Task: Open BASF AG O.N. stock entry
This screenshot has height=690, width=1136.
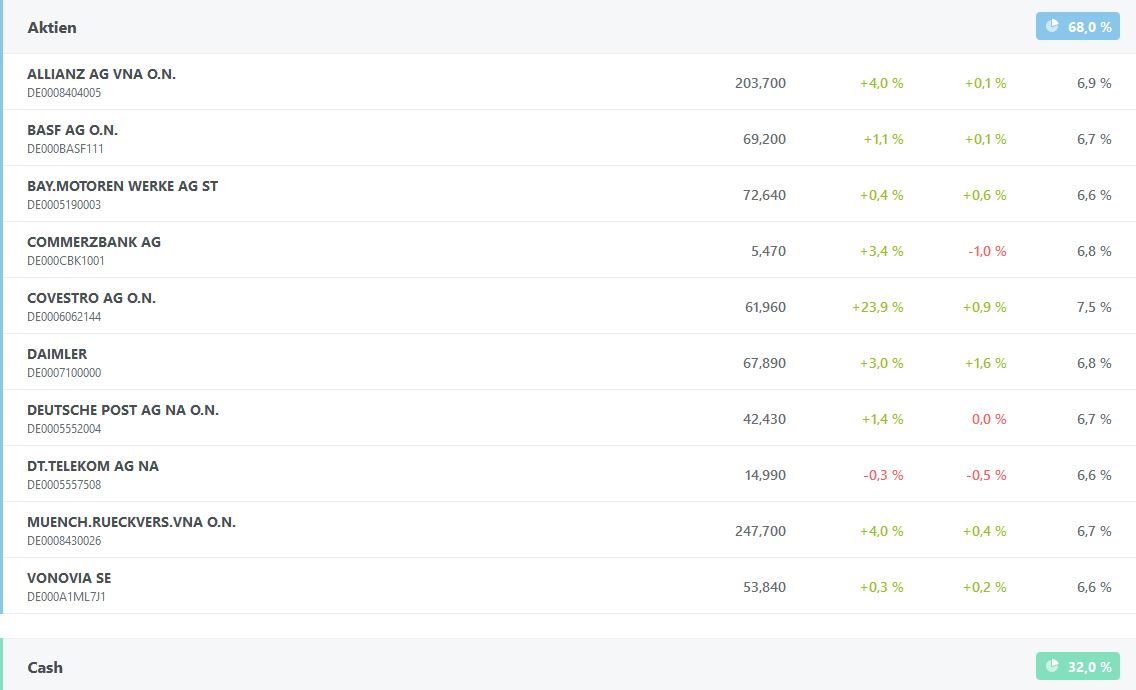Action: tap(72, 130)
